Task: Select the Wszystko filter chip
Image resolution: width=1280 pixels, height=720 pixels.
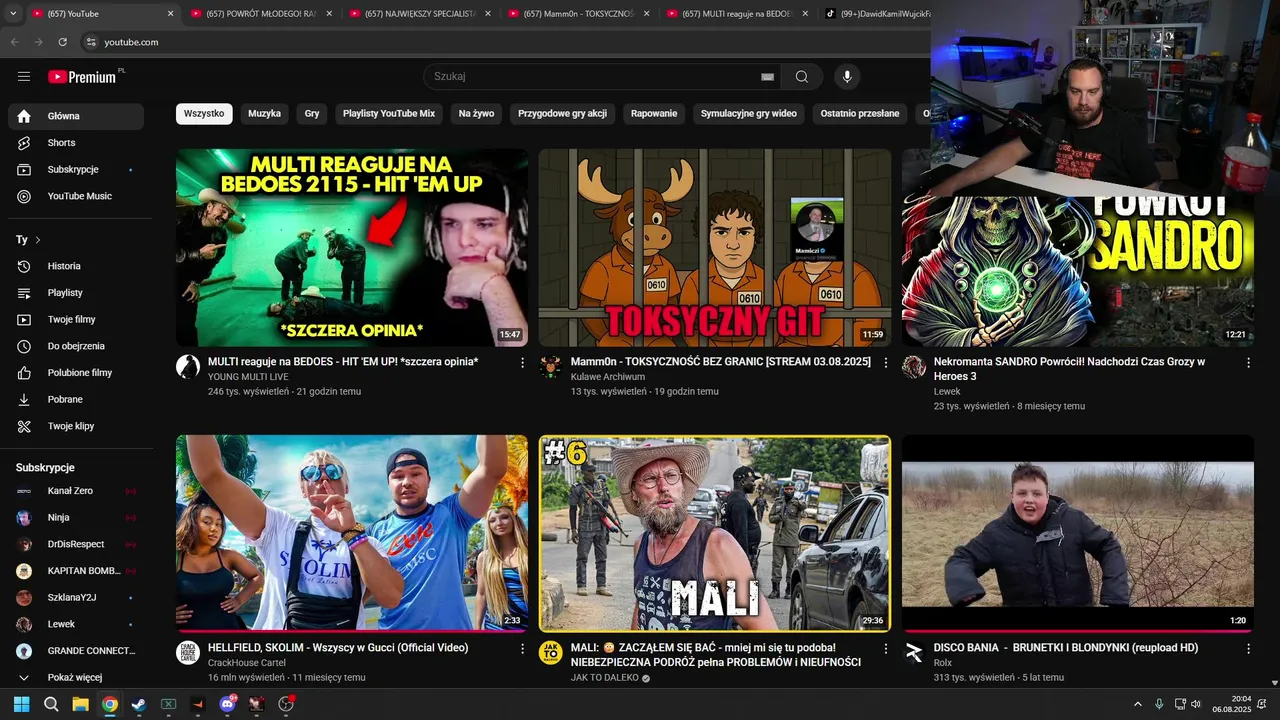Action: click(x=204, y=114)
